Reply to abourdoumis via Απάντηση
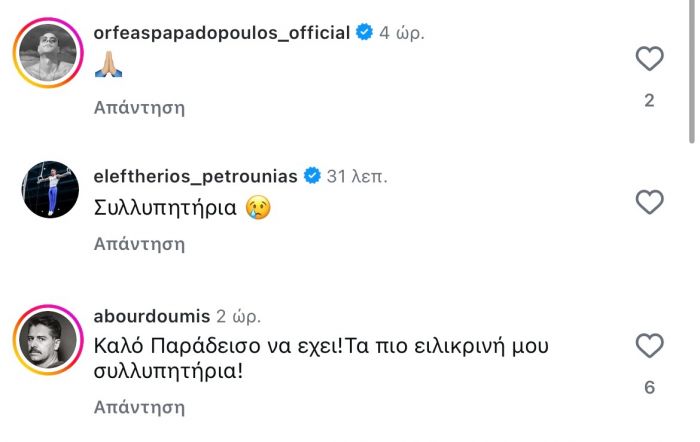This screenshot has width=700, height=442. coord(139,407)
